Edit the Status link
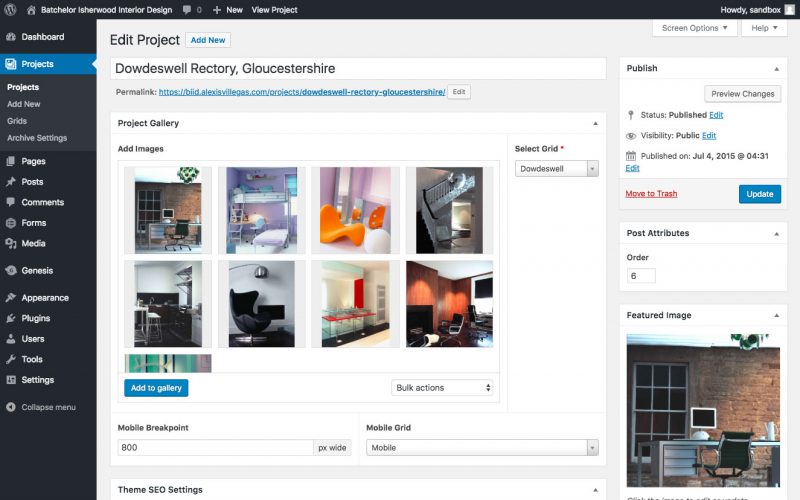 (716, 115)
